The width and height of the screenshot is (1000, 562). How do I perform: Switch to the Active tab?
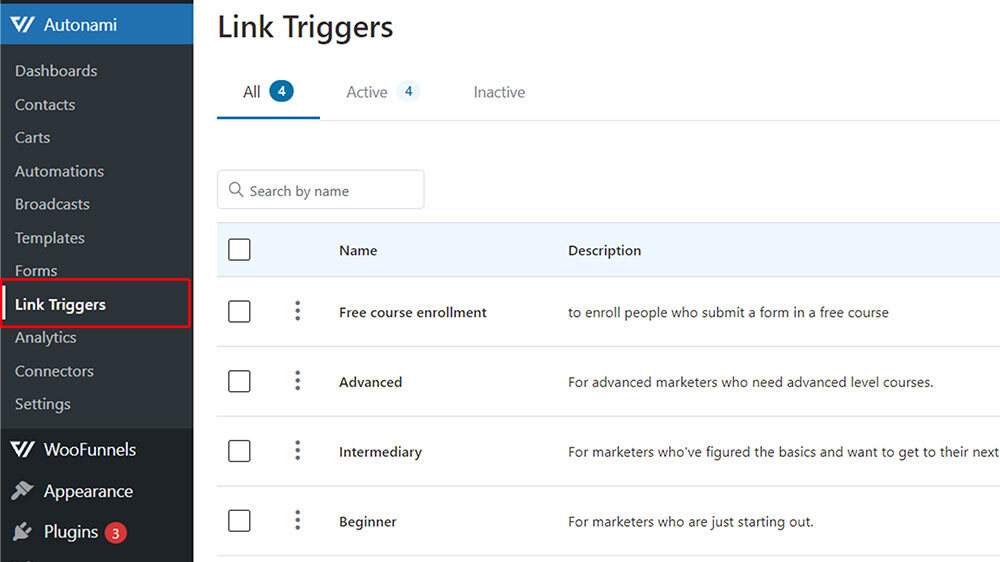[x=383, y=92]
